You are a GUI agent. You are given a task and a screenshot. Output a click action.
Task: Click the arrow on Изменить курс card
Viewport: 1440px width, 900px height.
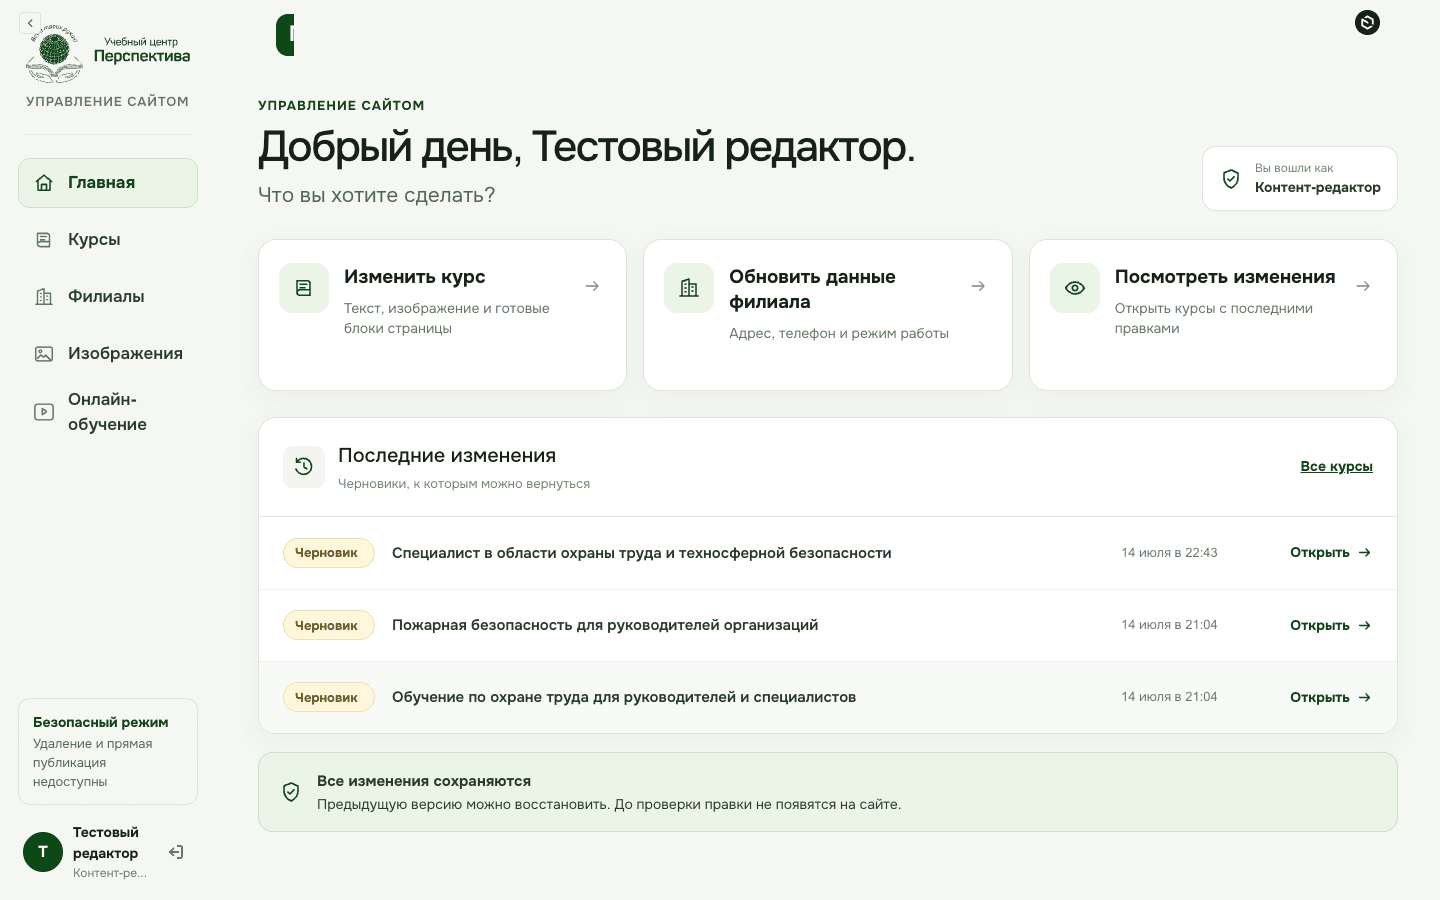click(592, 286)
